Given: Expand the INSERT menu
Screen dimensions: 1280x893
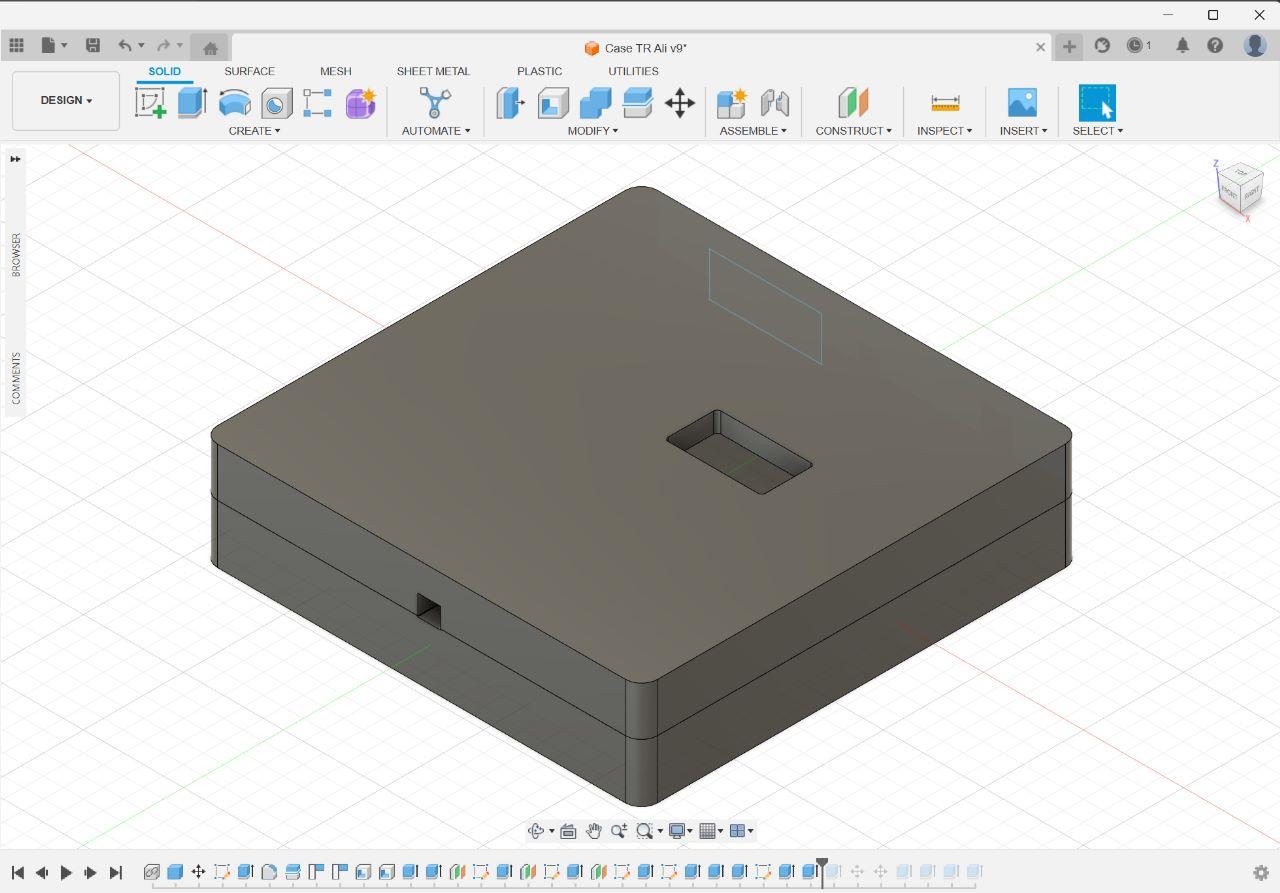Looking at the screenshot, I should [1023, 131].
